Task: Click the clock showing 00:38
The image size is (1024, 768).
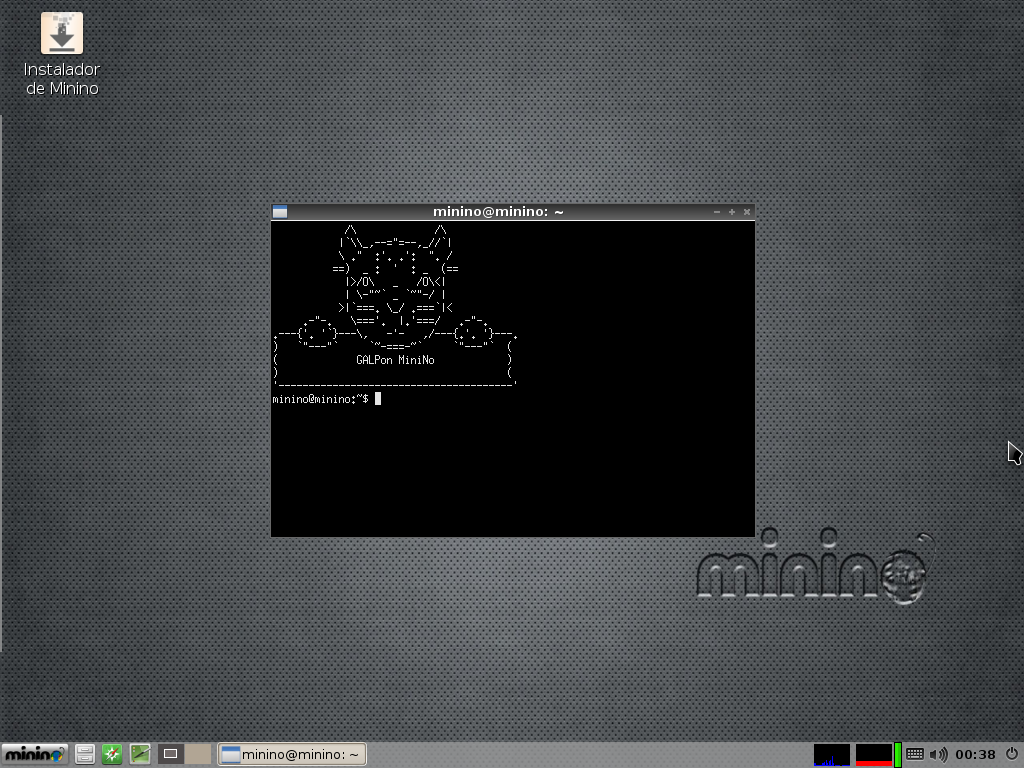Action: pos(975,754)
